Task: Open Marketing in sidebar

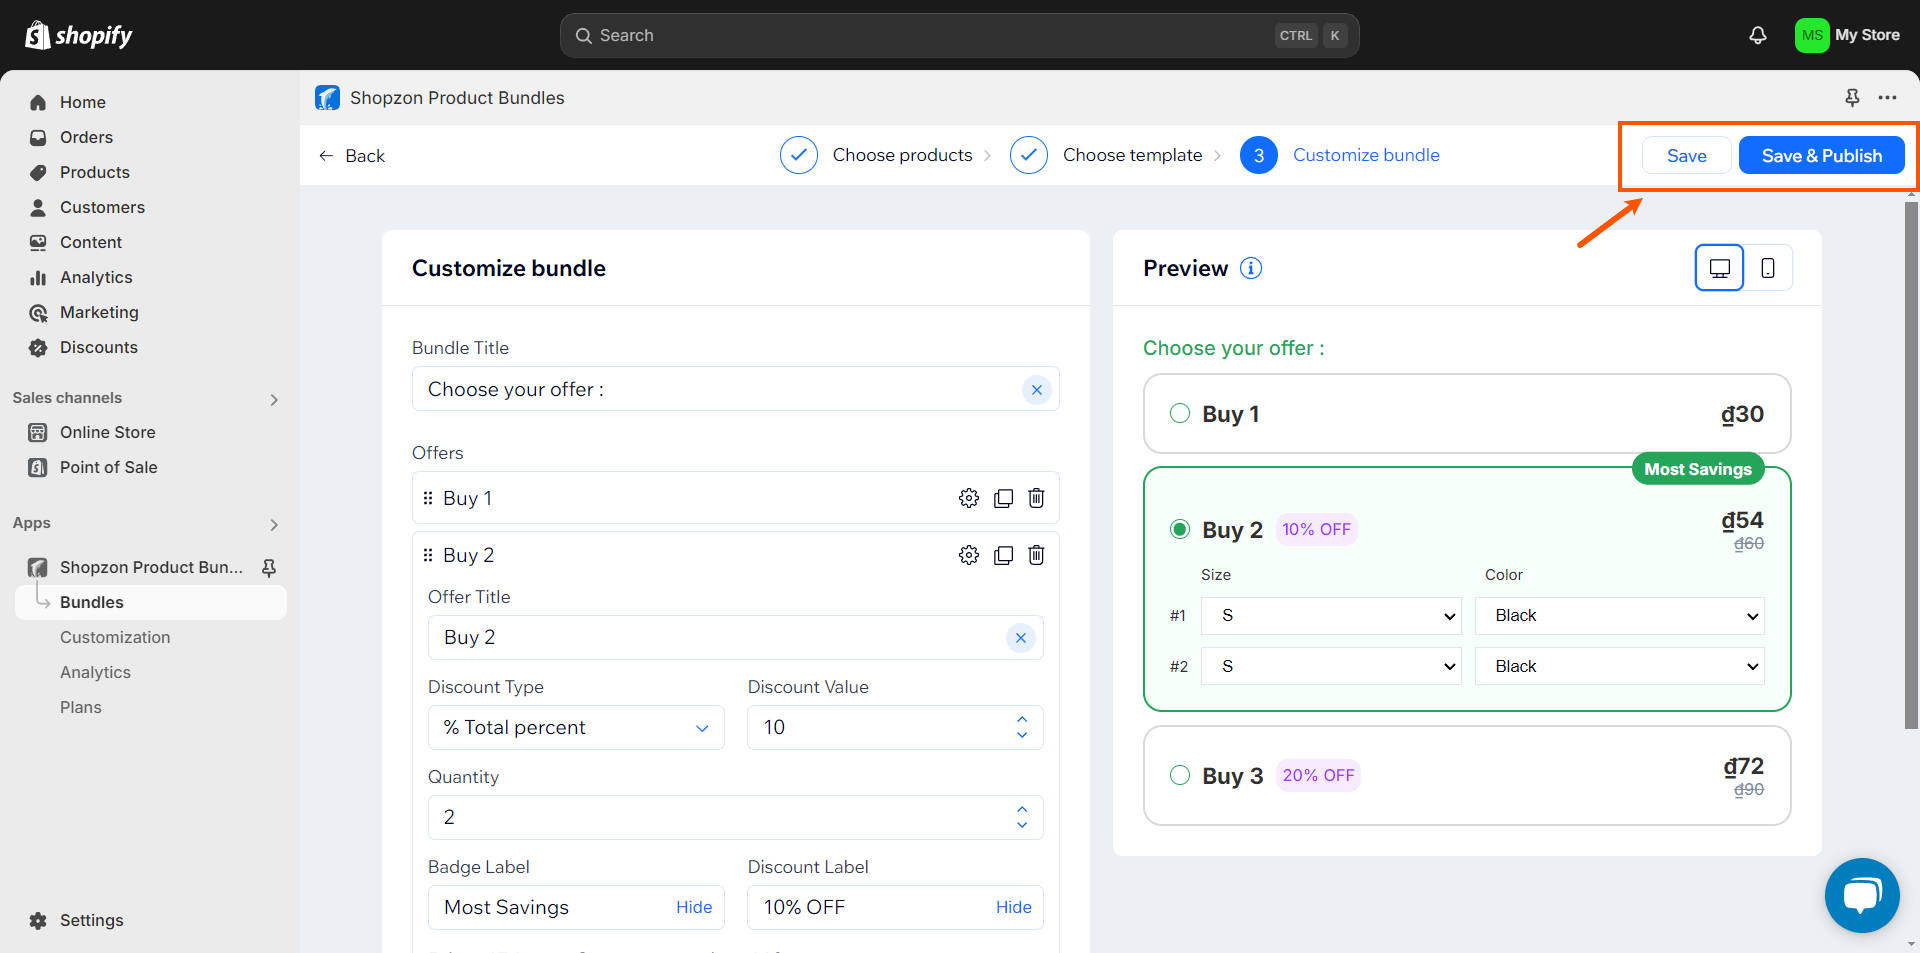Action: point(99,312)
